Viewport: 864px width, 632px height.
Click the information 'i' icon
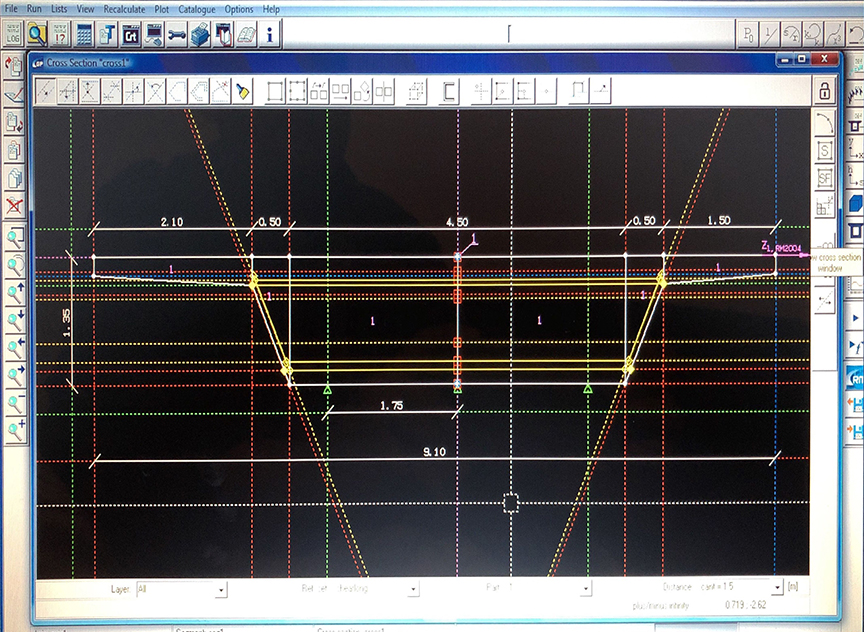click(x=270, y=33)
